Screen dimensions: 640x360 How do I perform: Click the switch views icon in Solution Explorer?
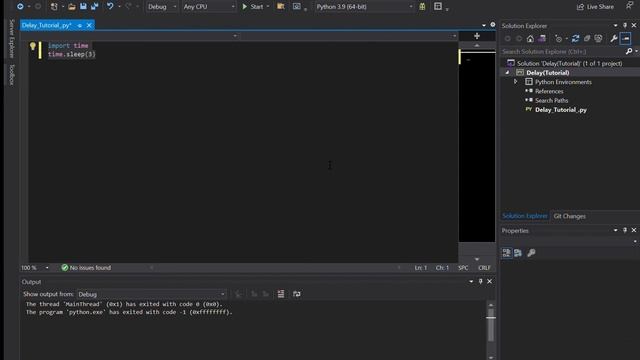pos(542,39)
